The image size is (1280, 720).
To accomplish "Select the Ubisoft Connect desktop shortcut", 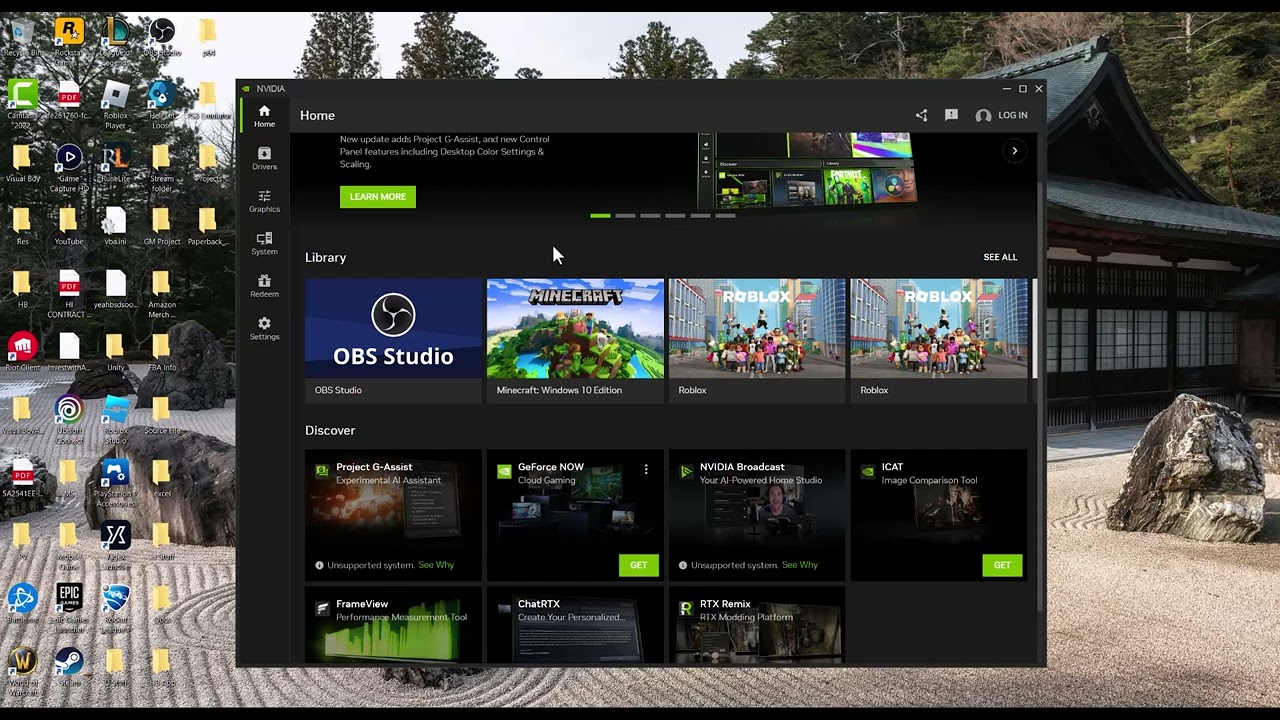I will click(x=69, y=419).
